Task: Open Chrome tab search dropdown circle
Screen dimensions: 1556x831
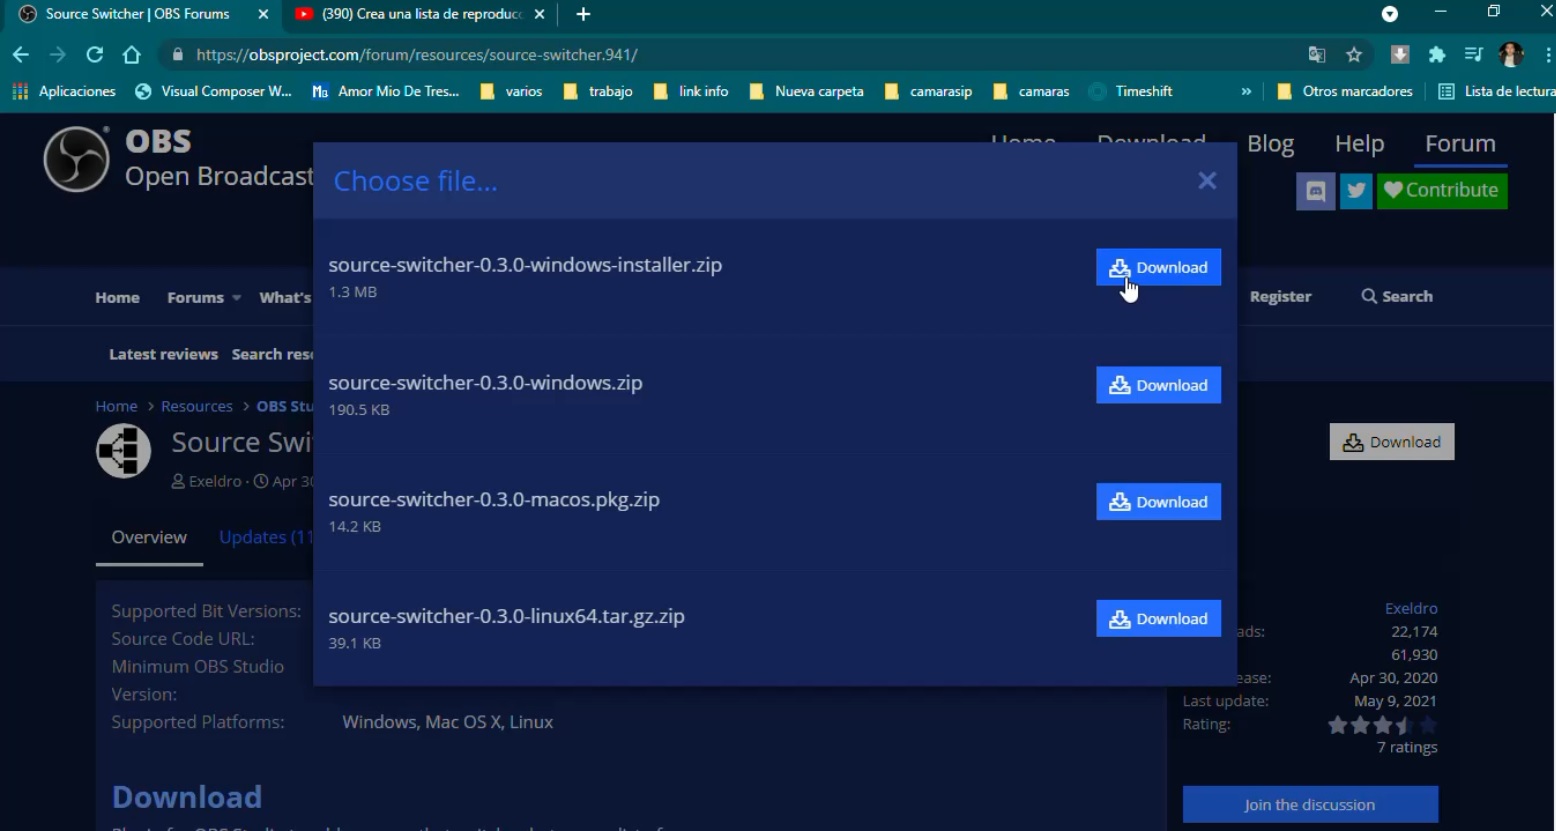Action: pos(1389,14)
